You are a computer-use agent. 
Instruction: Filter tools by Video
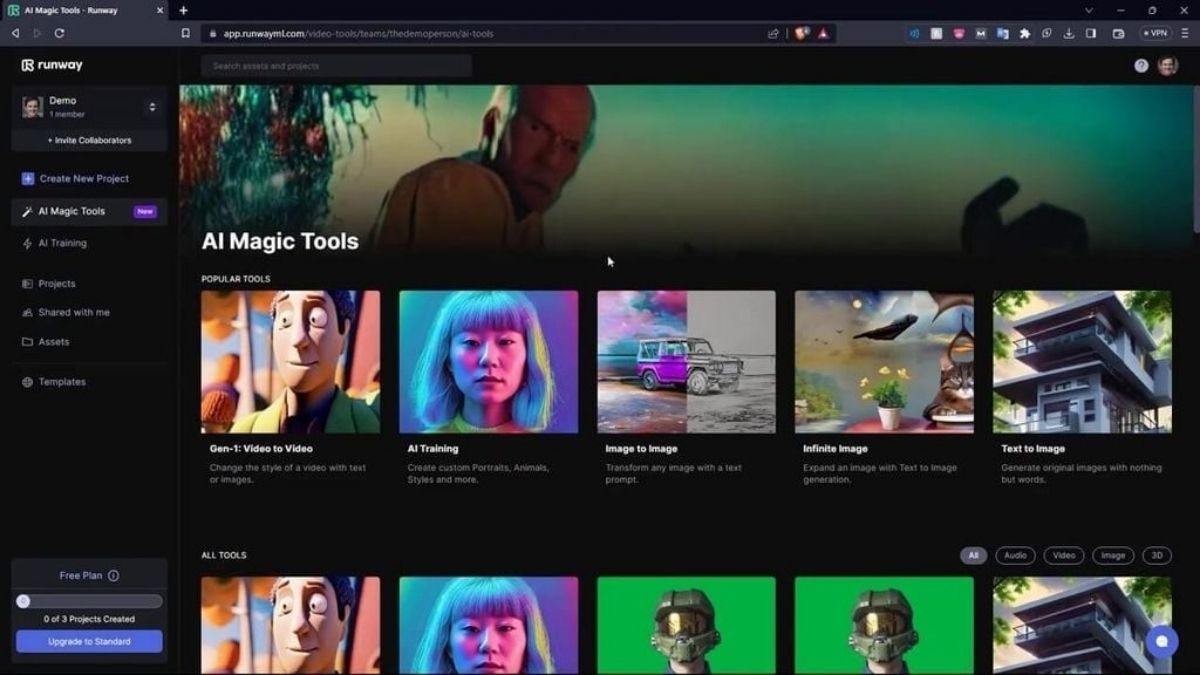point(1063,555)
